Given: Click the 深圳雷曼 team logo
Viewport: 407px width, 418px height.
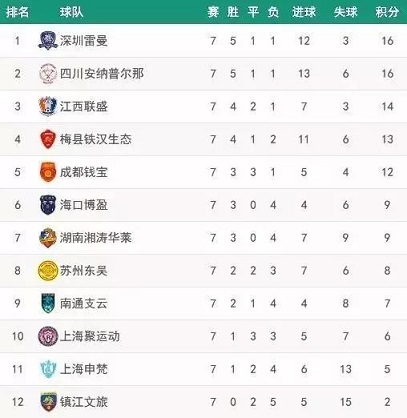Looking at the screenshot, I should point(48,40).
